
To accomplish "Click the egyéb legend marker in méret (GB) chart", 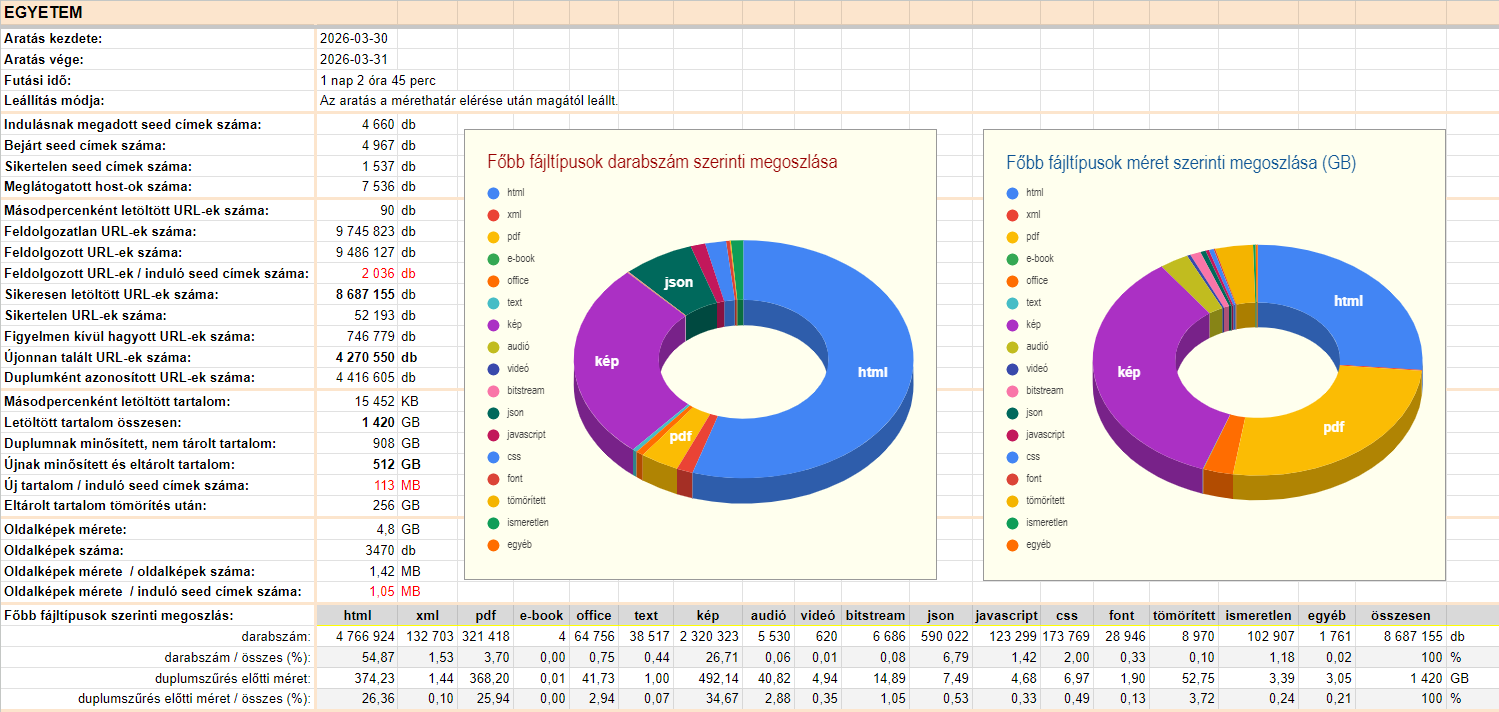I will (1012, 545).
